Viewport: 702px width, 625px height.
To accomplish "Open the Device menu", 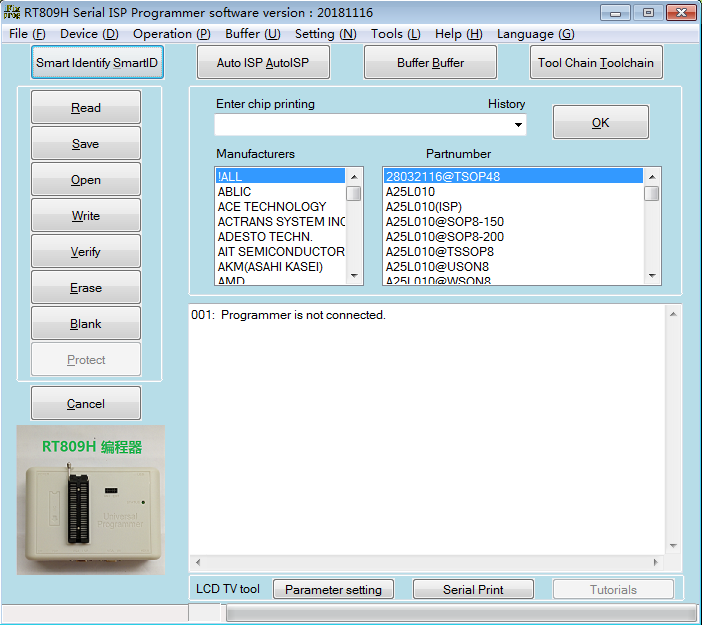I will (x=89, y=33).
